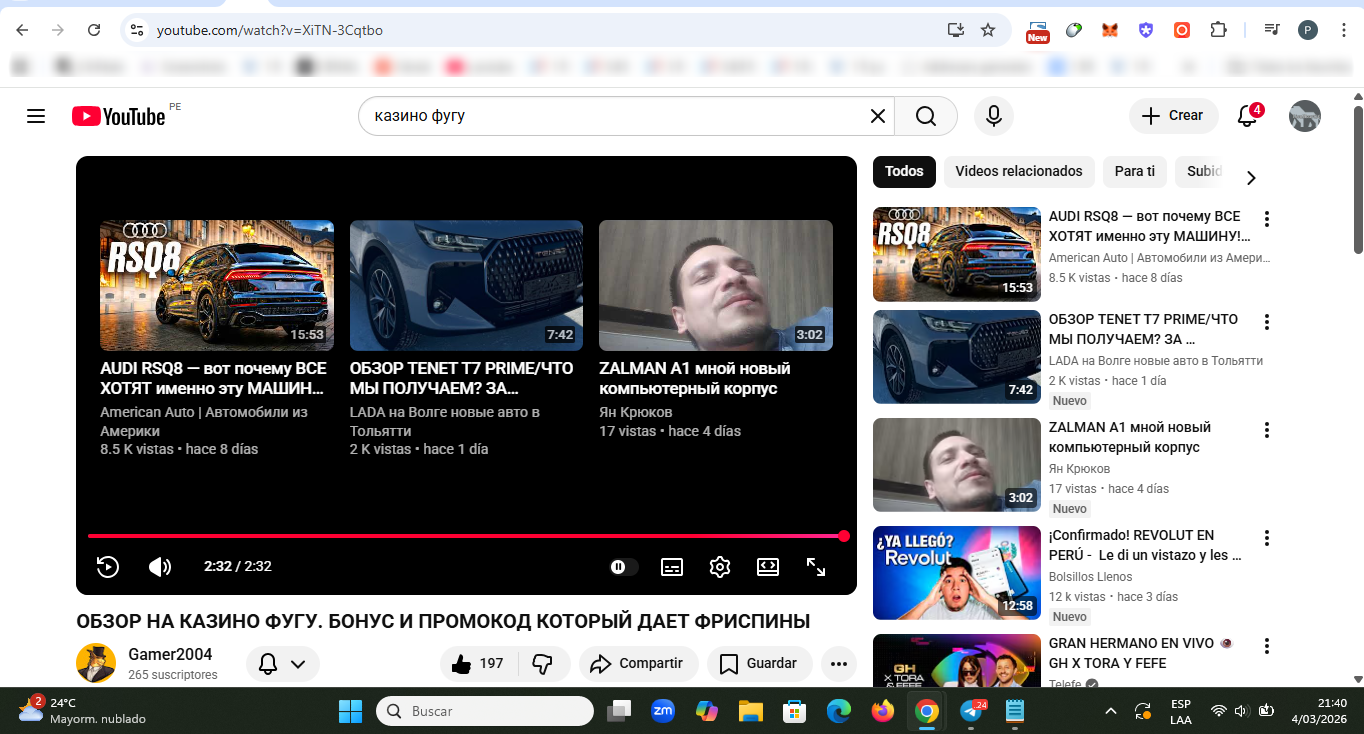Show more filter chips with the arrow
Viewport: 1364px width, 734px height.
[x=1250, y=177]
